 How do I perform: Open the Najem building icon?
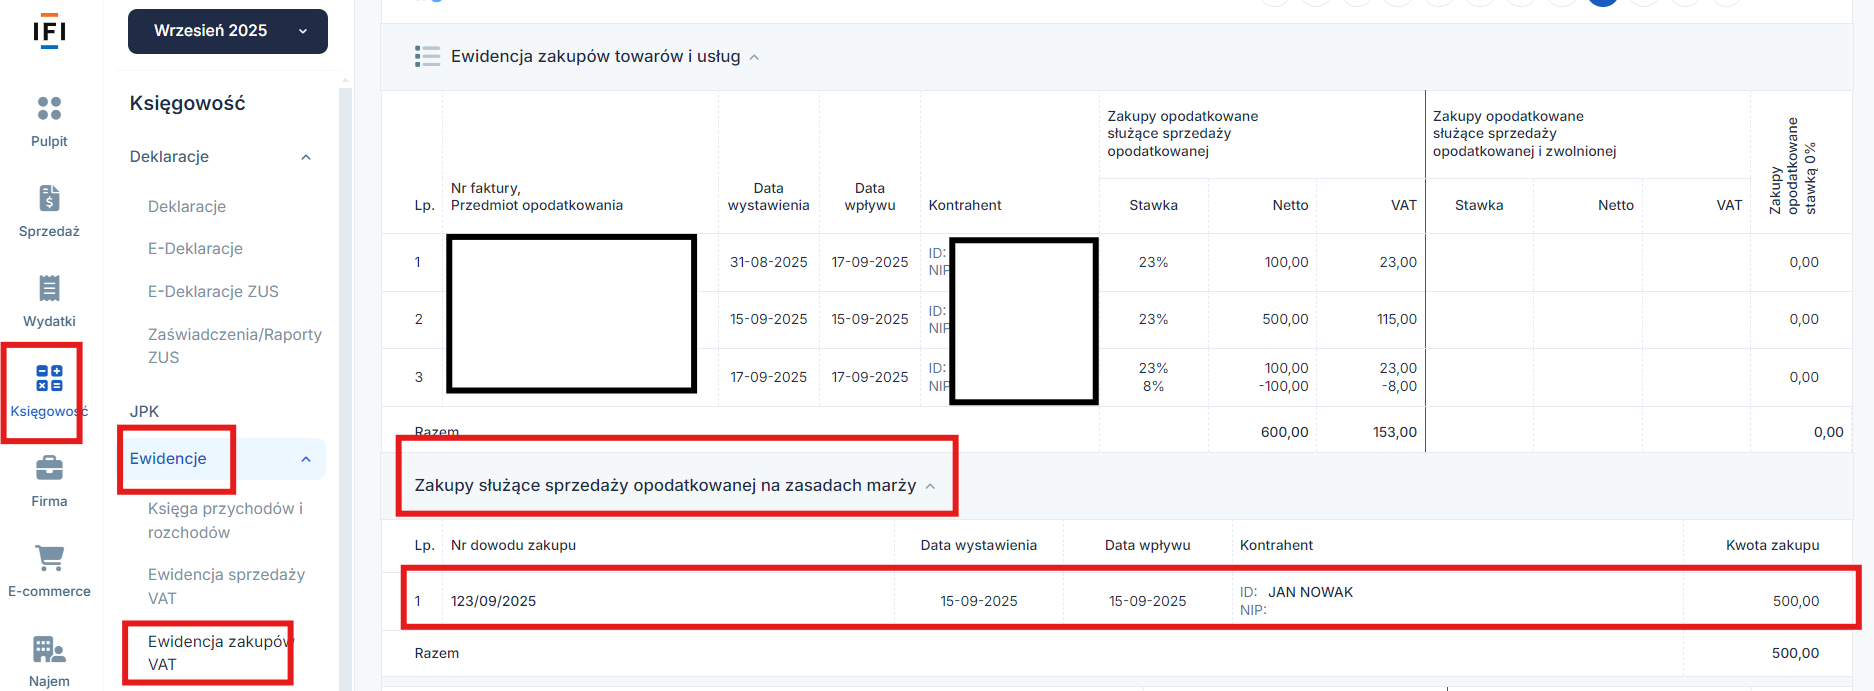click(49, 649)
